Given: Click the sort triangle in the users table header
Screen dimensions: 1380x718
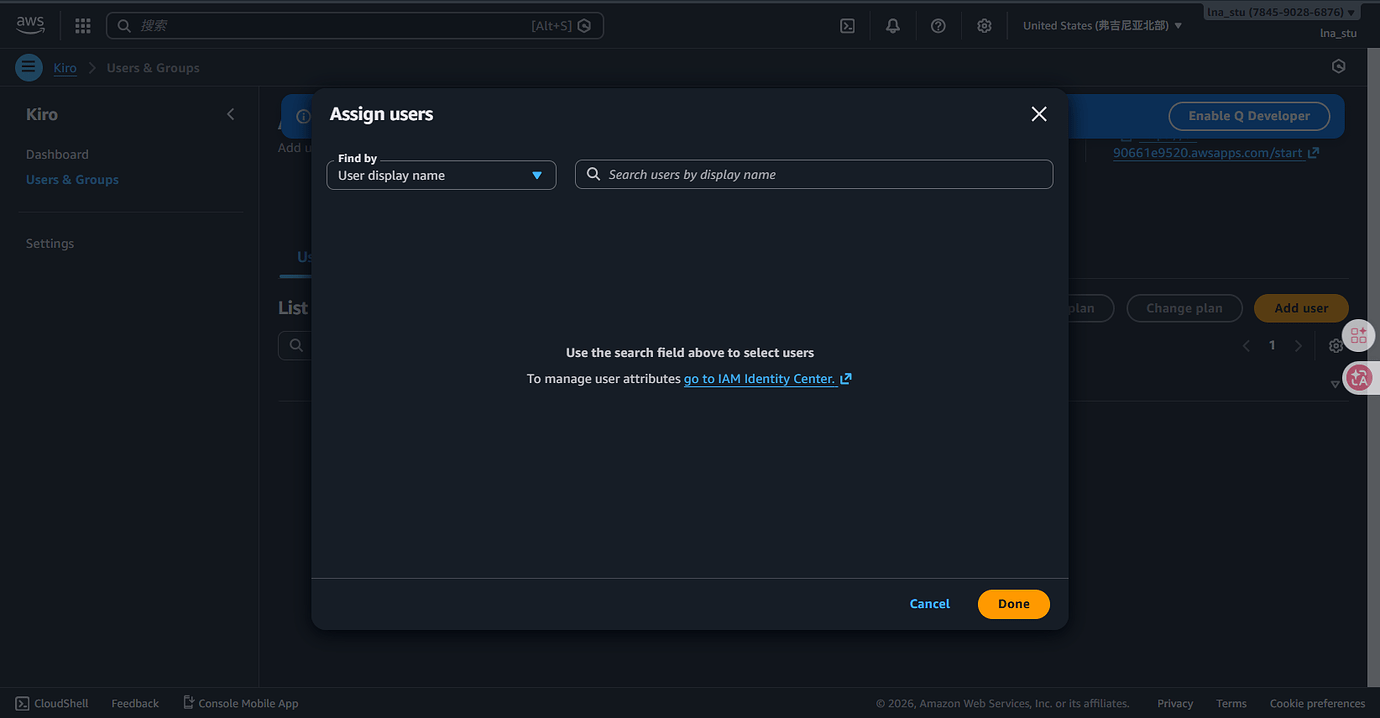Looking at the screenshot, I should 1335,385.
